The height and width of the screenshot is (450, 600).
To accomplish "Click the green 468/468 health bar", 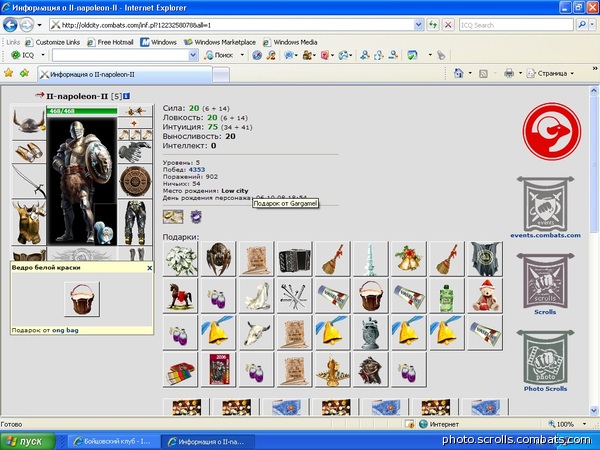I will 82,111.
